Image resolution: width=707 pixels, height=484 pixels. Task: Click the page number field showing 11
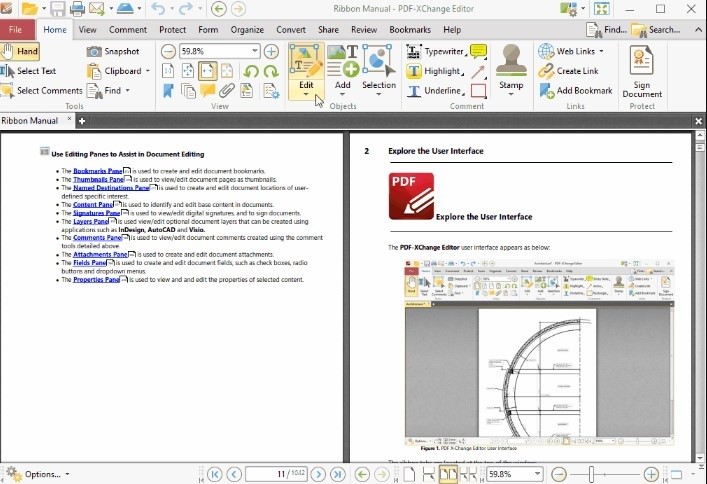276,474
